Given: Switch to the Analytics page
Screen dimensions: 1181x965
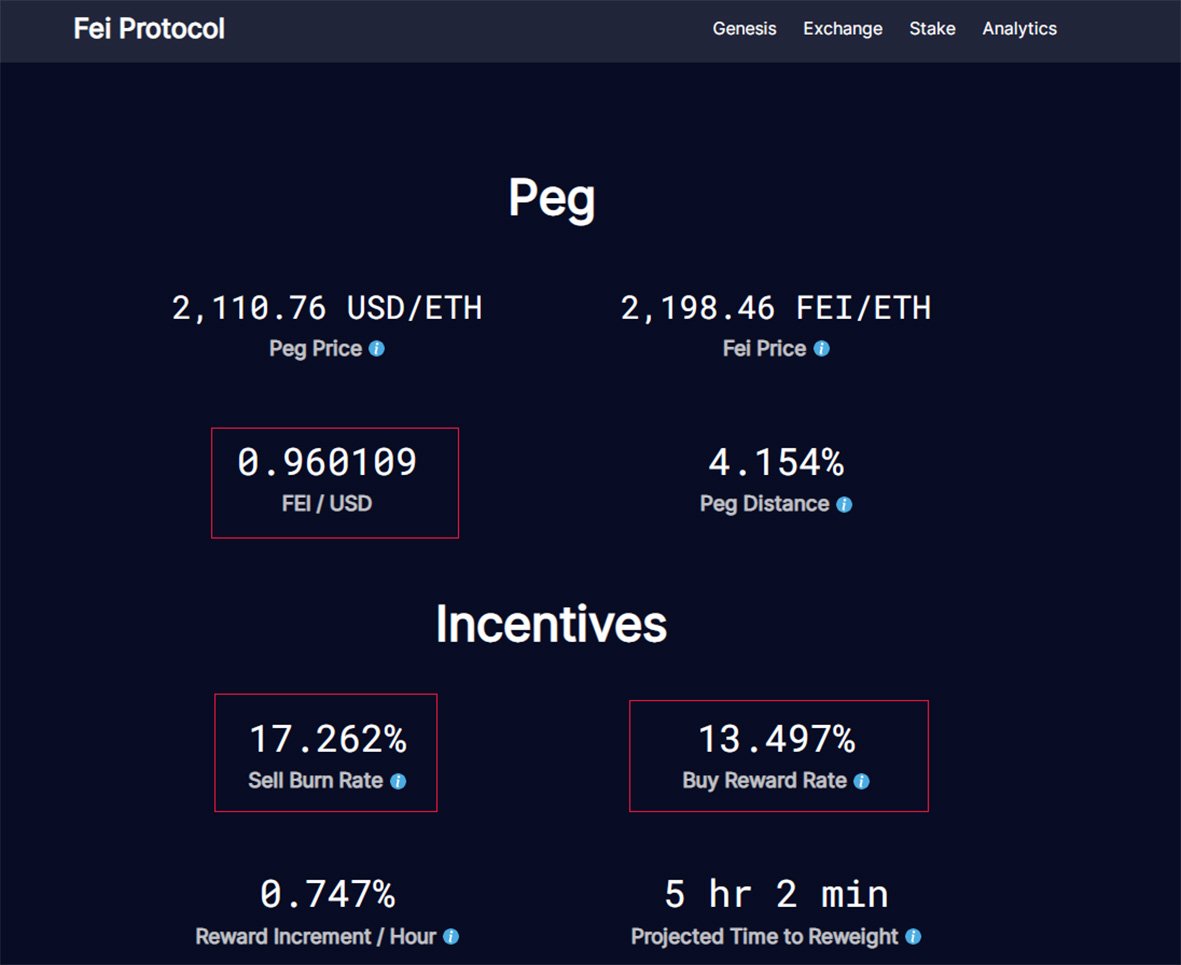Looking at the screenshot, I should click(1019, 29).
